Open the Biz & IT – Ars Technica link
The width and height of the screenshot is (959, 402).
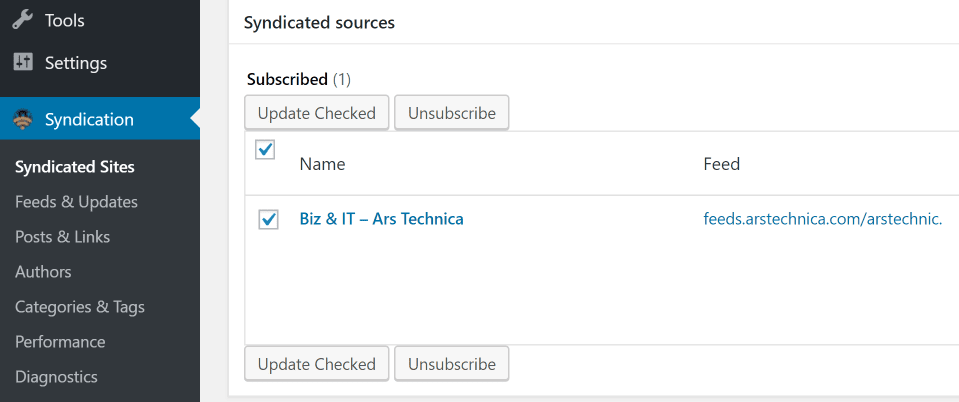381,219
